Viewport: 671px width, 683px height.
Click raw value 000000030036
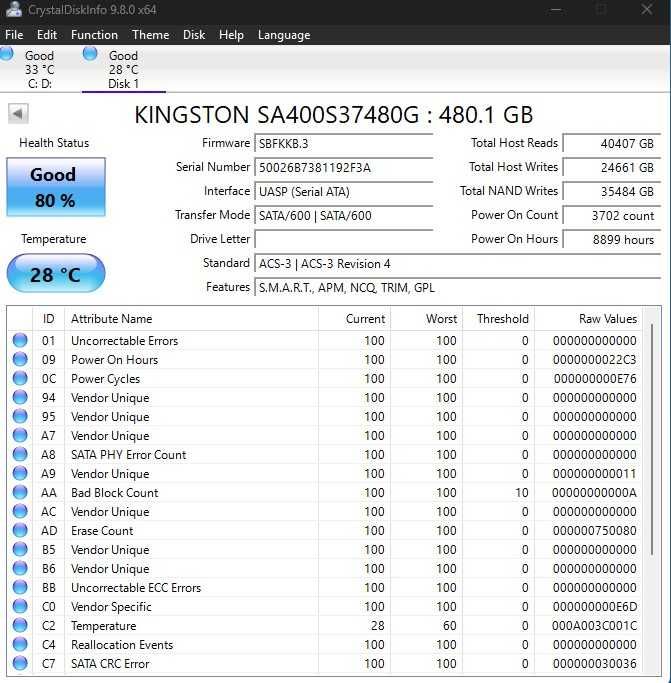pyautogui.click(x=594, y=663)
